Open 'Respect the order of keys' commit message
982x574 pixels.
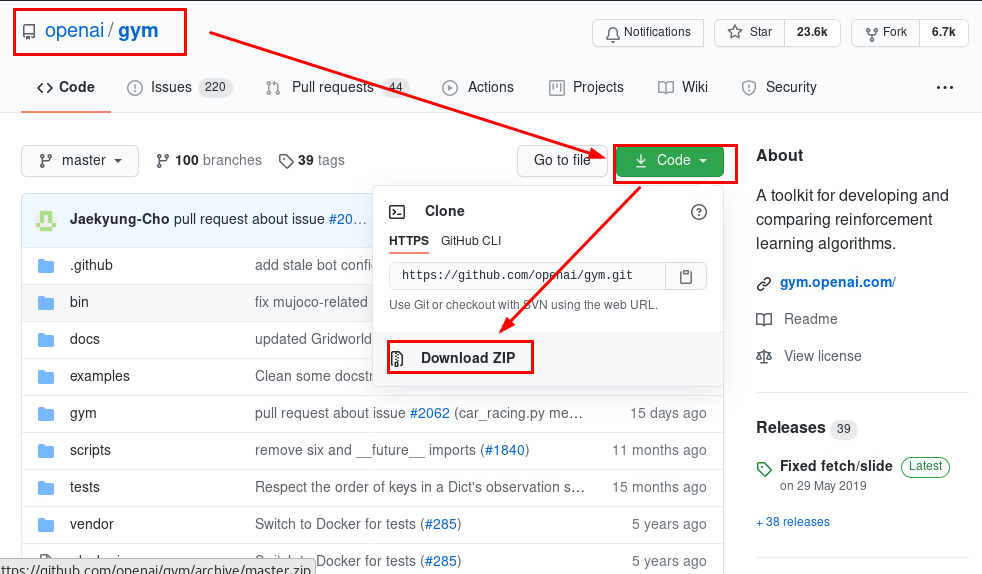coord(420,487)
